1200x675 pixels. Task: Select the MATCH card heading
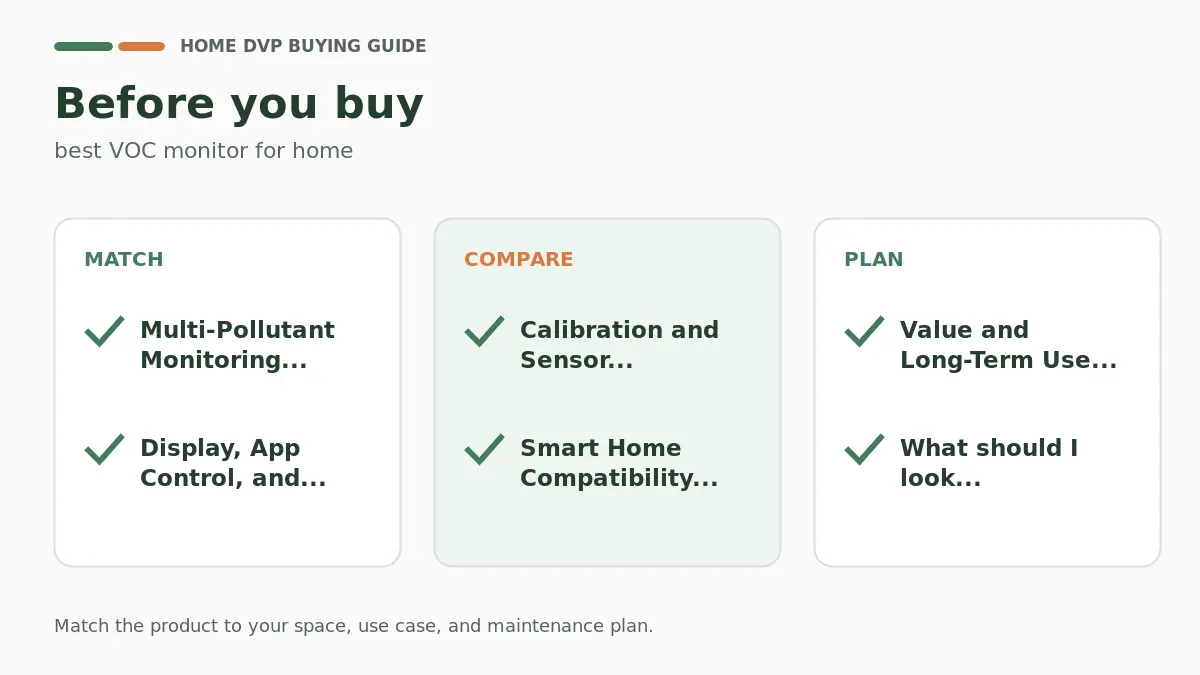124,260
